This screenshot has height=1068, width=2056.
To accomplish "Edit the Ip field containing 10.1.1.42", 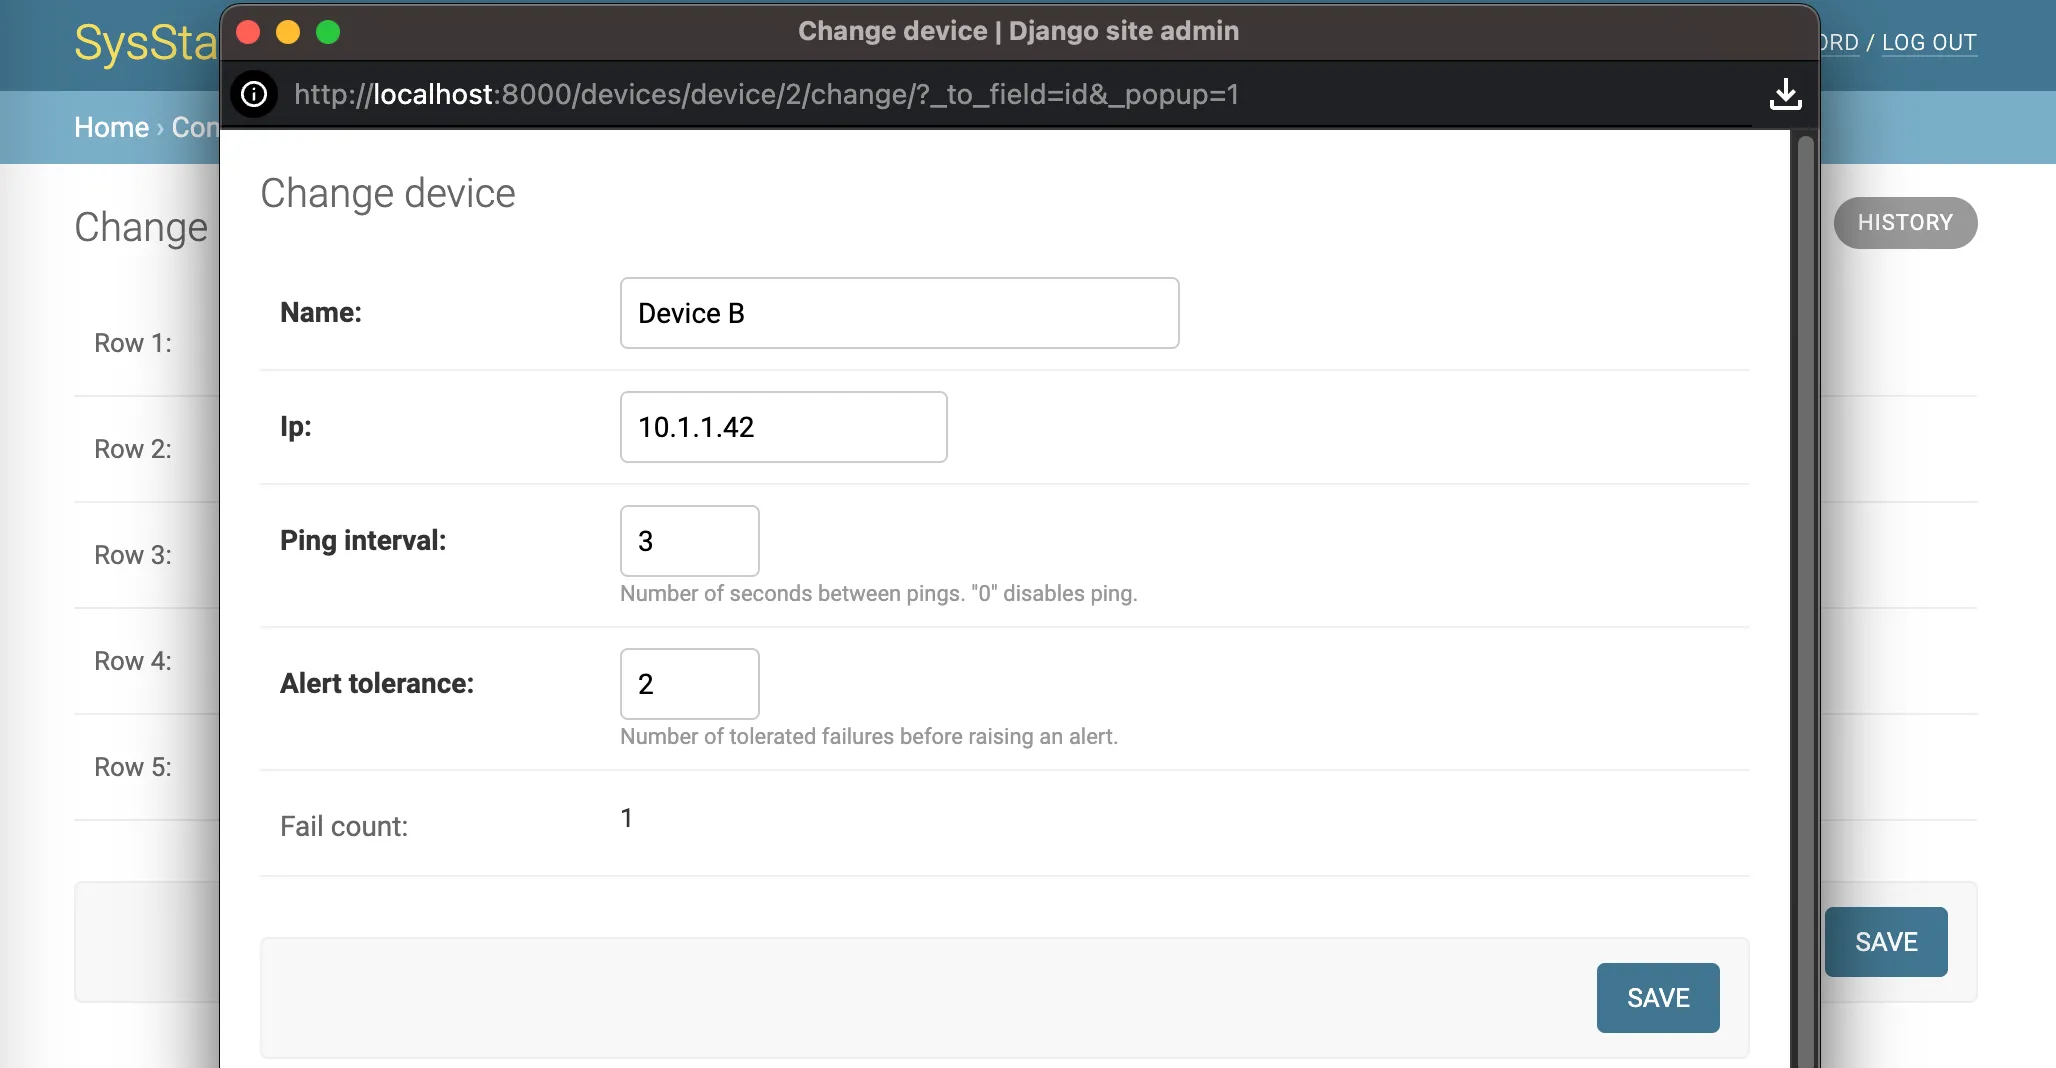I will (x=783, y=427).
